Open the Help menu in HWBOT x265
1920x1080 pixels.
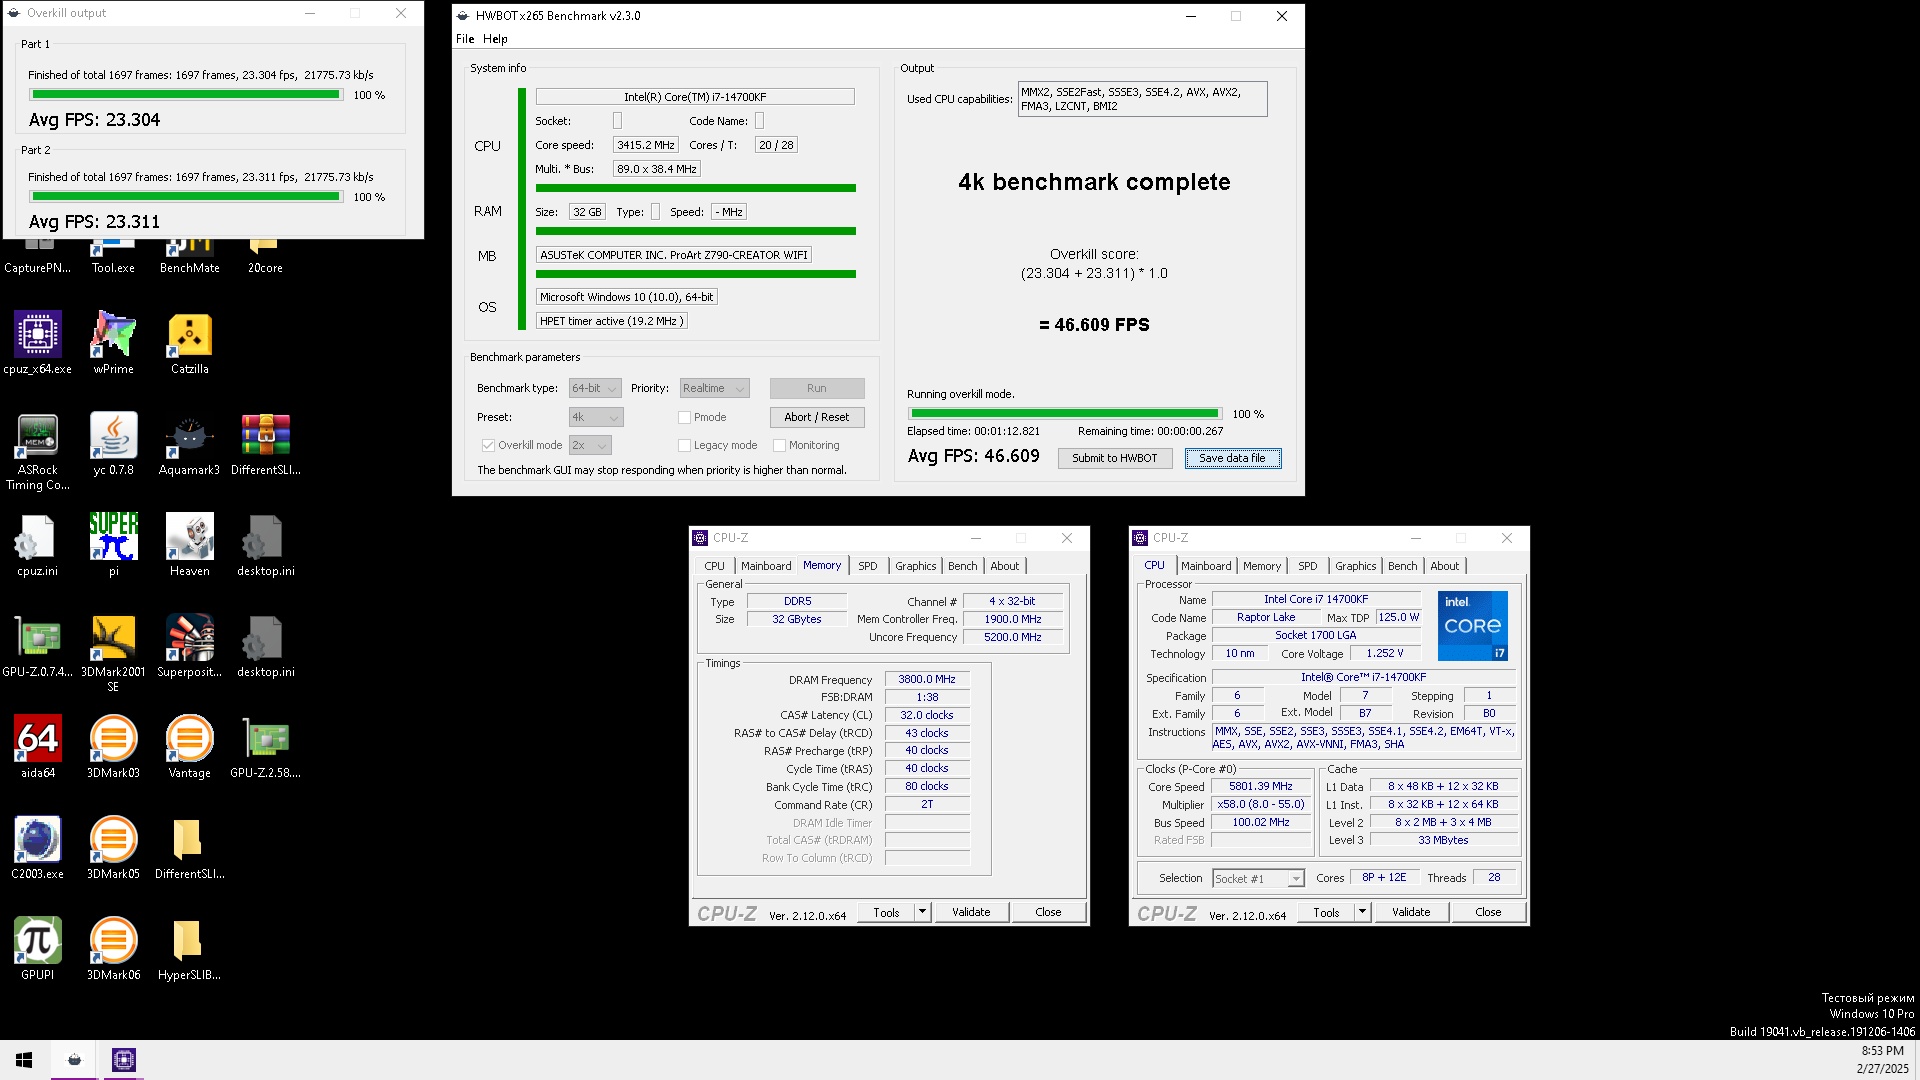495,39
